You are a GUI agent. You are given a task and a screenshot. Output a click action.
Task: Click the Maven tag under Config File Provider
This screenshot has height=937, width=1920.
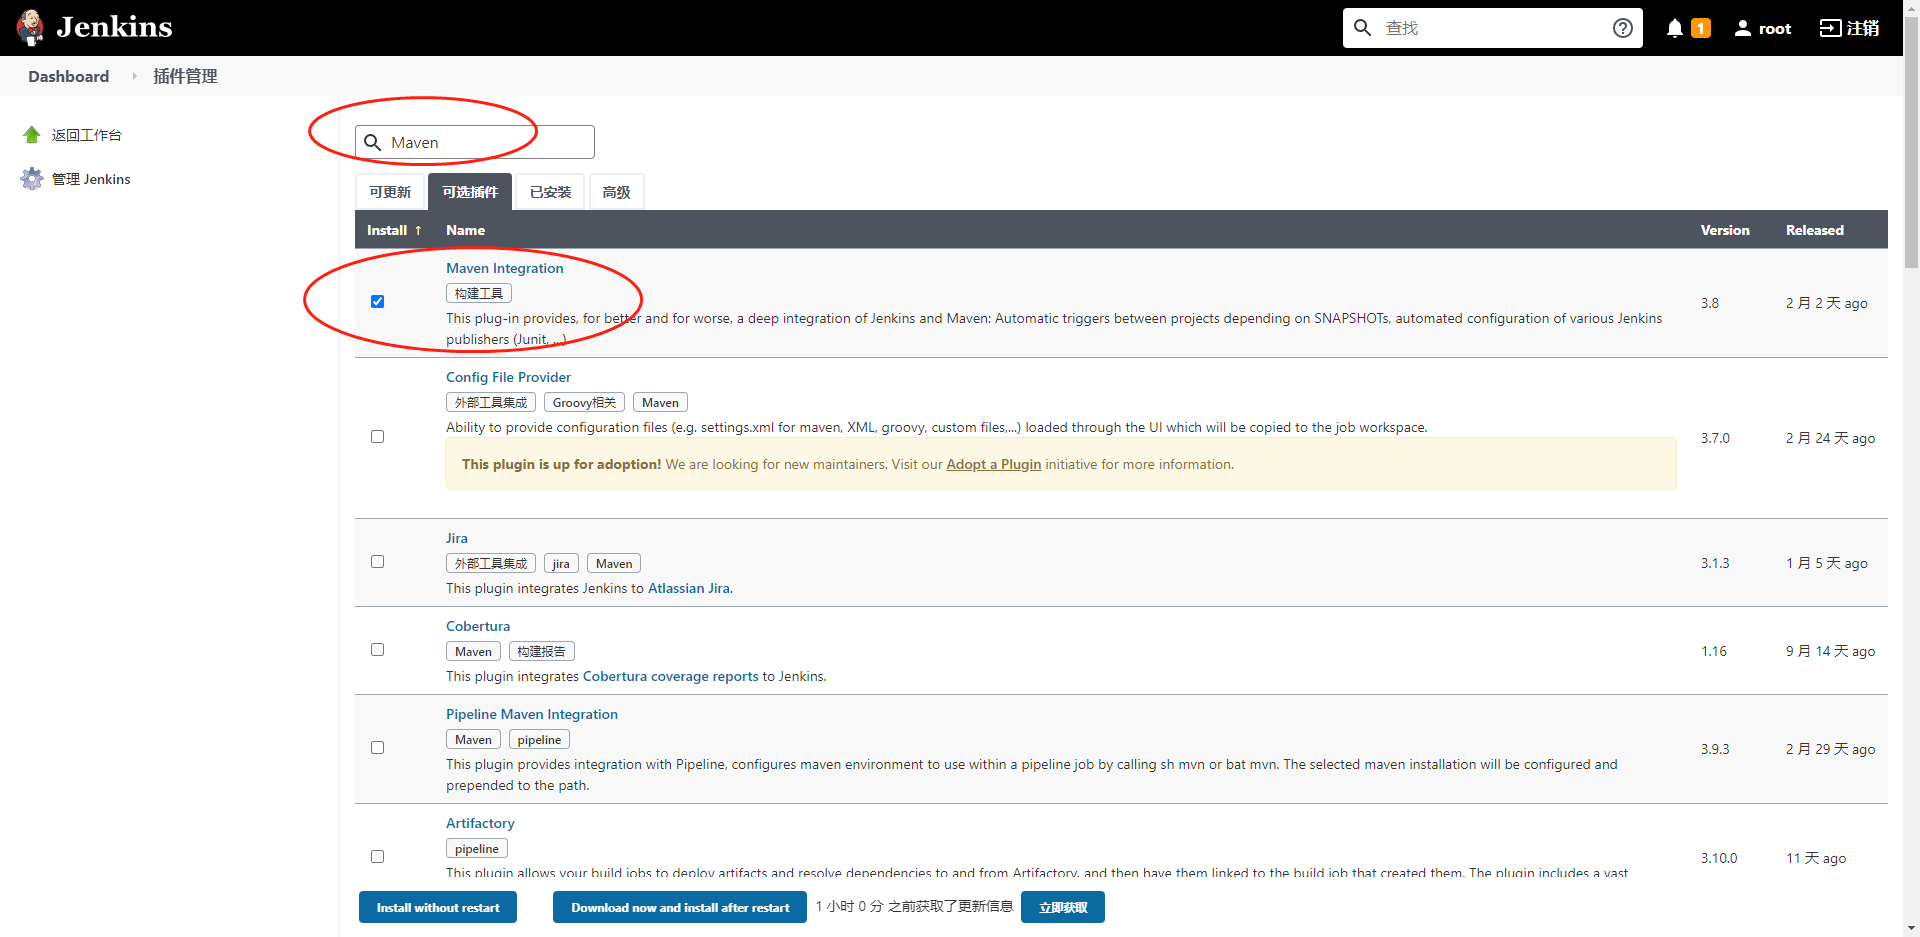(660, 402)
